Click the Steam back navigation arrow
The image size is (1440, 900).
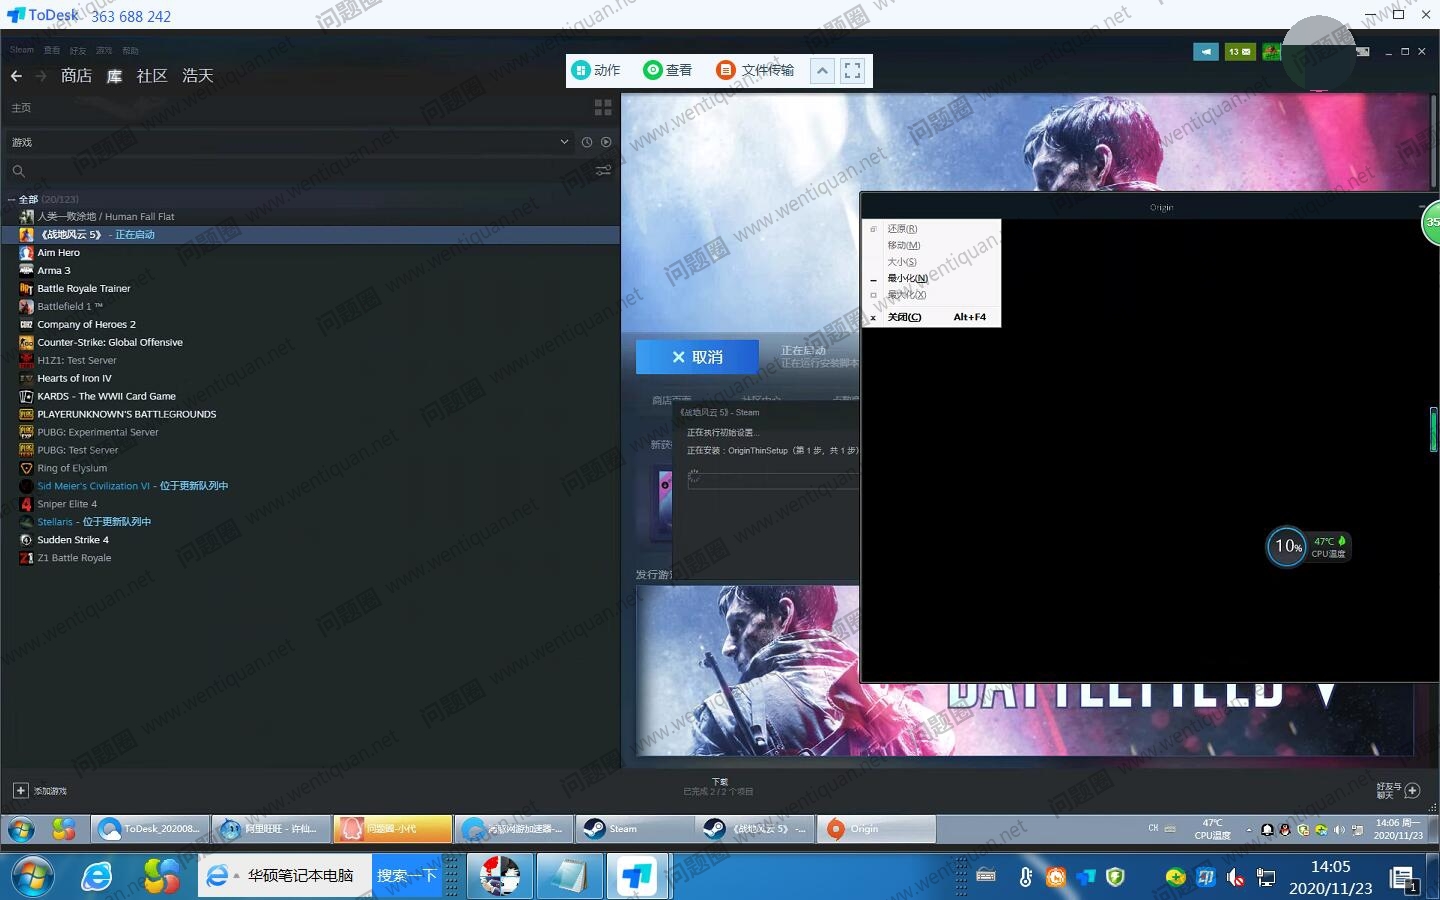[x=16, y=76]
